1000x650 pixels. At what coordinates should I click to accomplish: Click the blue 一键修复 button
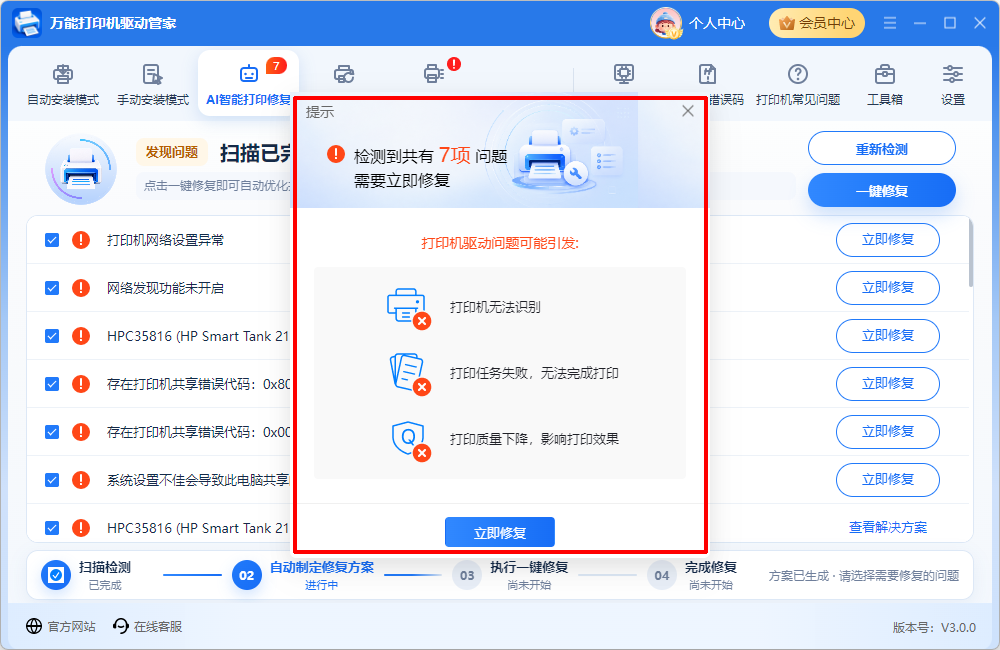point(881,190)
